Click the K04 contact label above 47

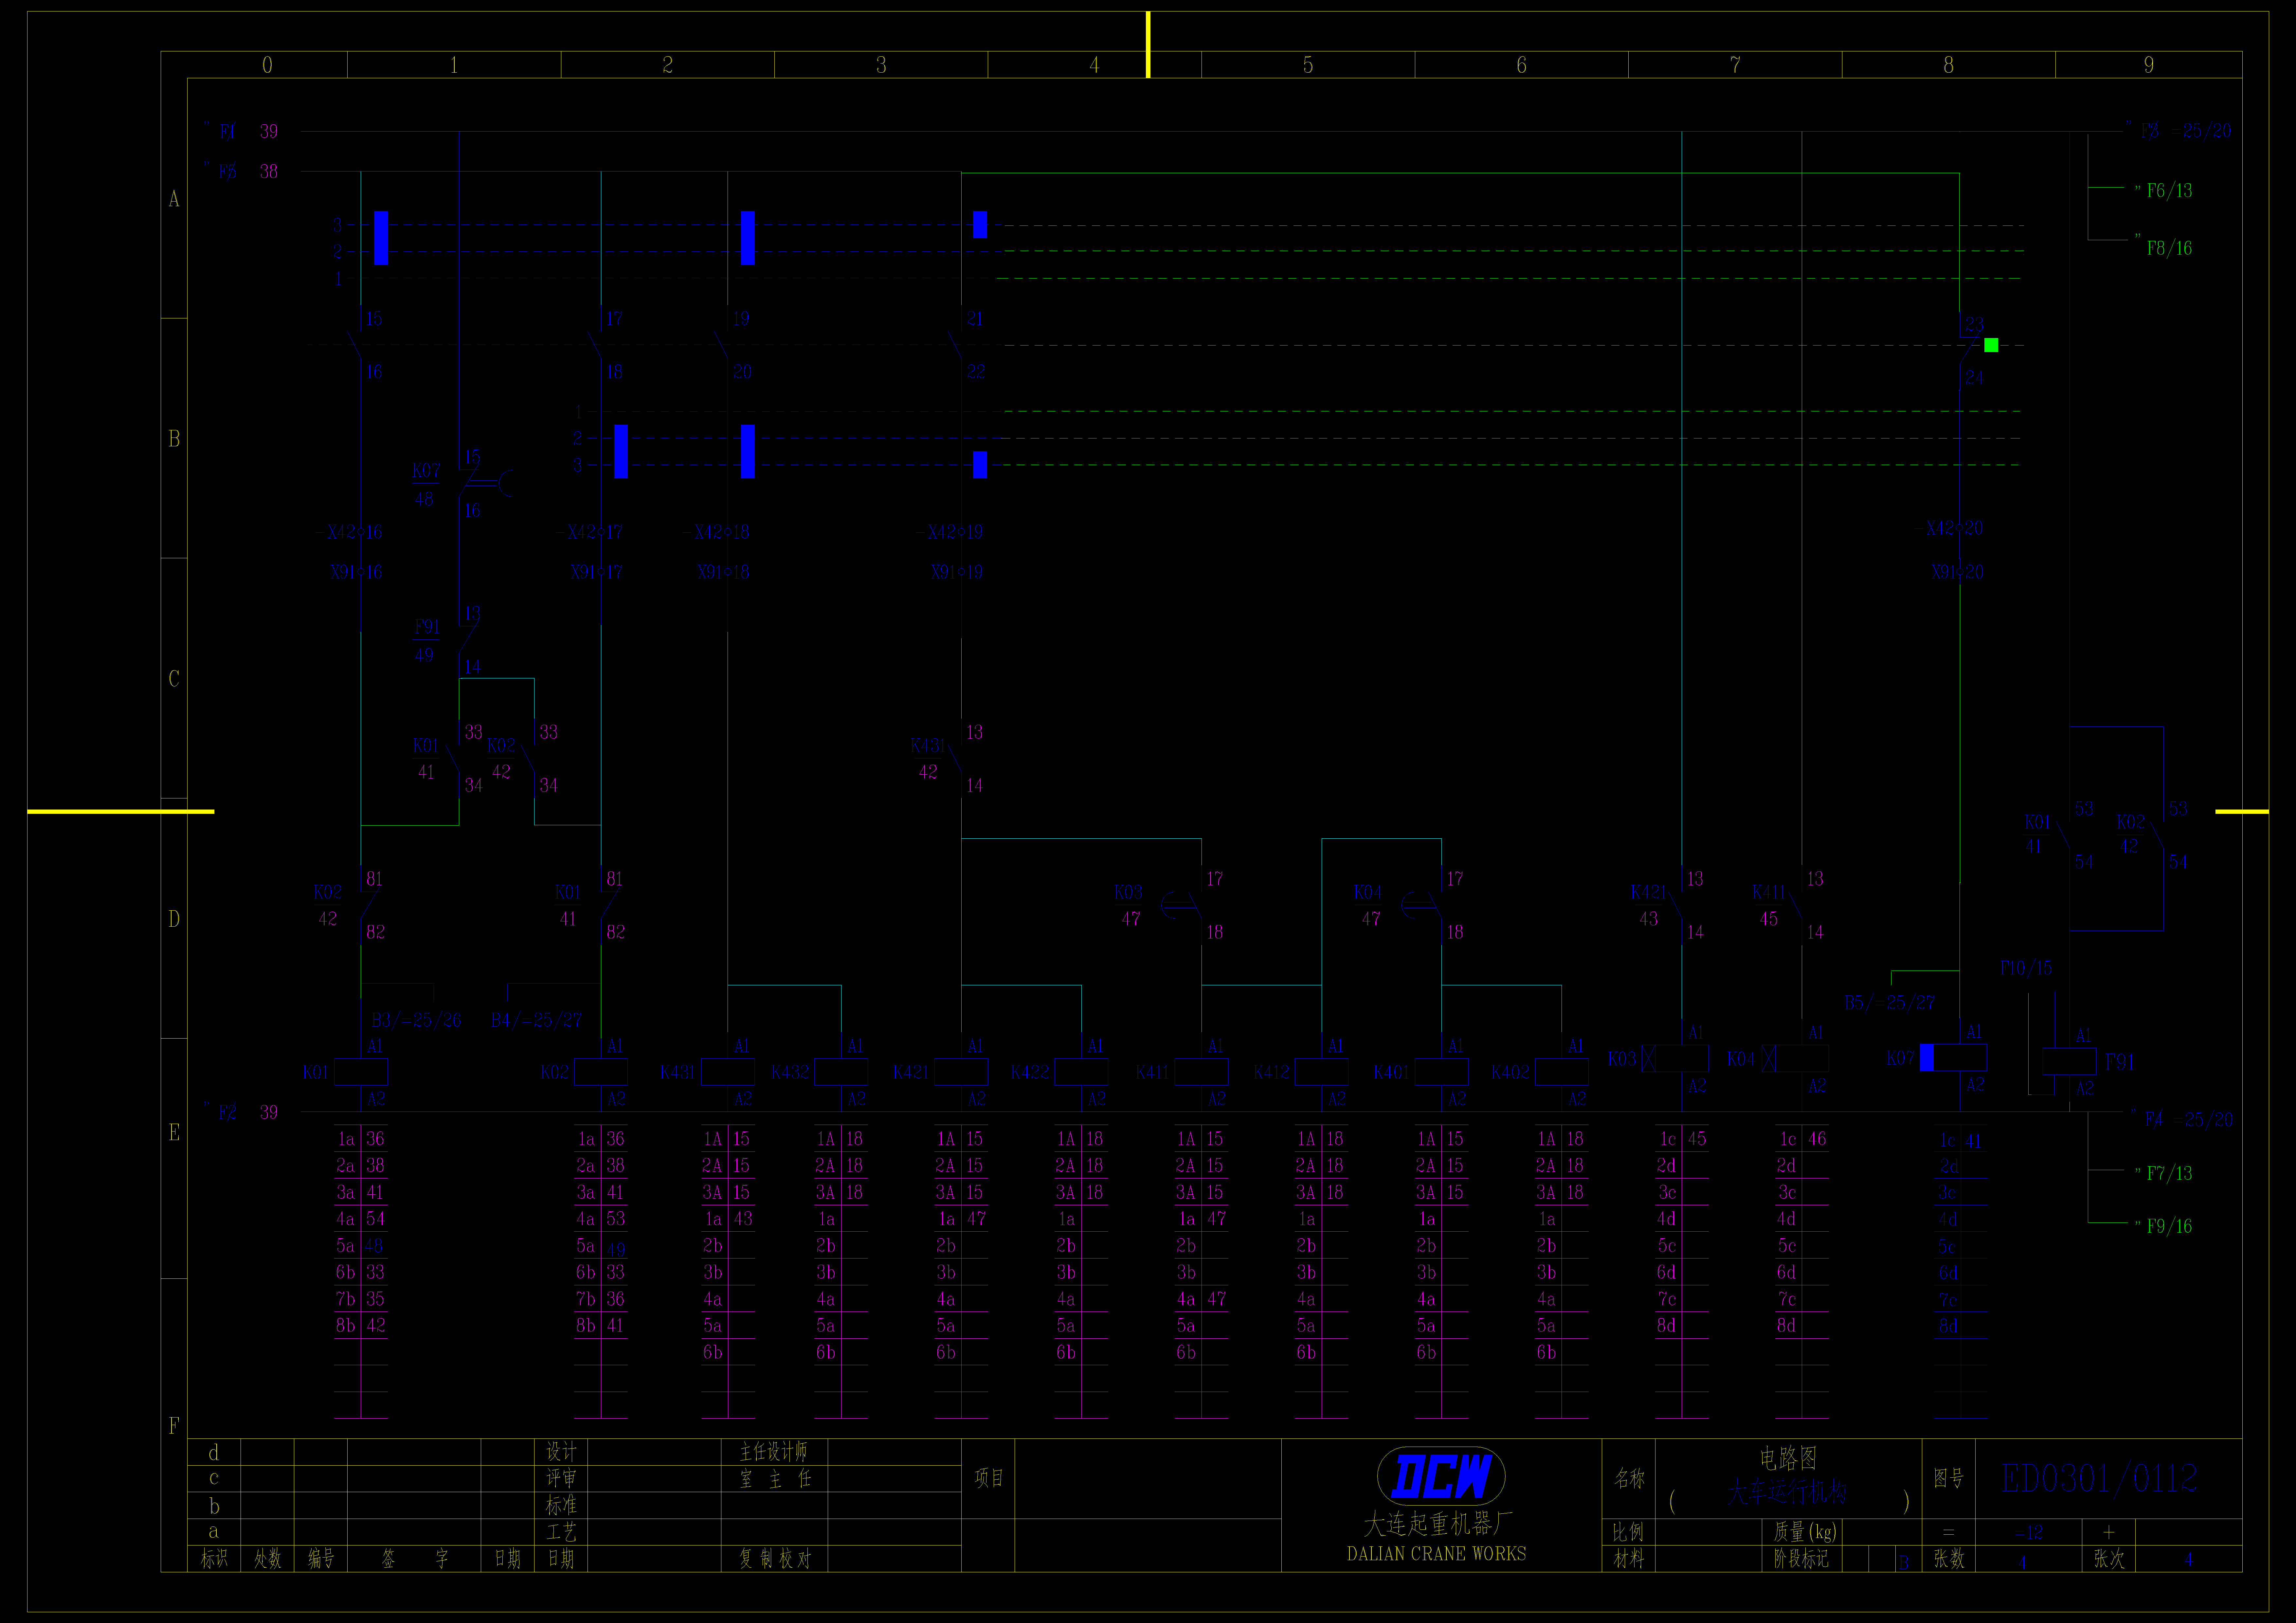[x=1368, y=892]
